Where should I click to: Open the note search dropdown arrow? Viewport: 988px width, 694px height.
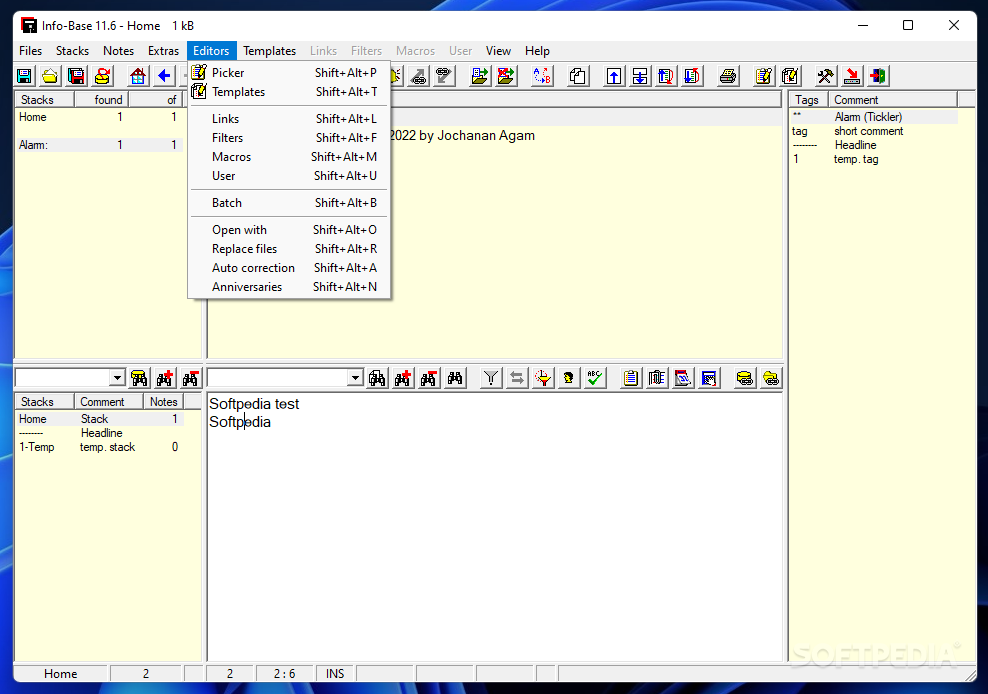tap(355, 378)
